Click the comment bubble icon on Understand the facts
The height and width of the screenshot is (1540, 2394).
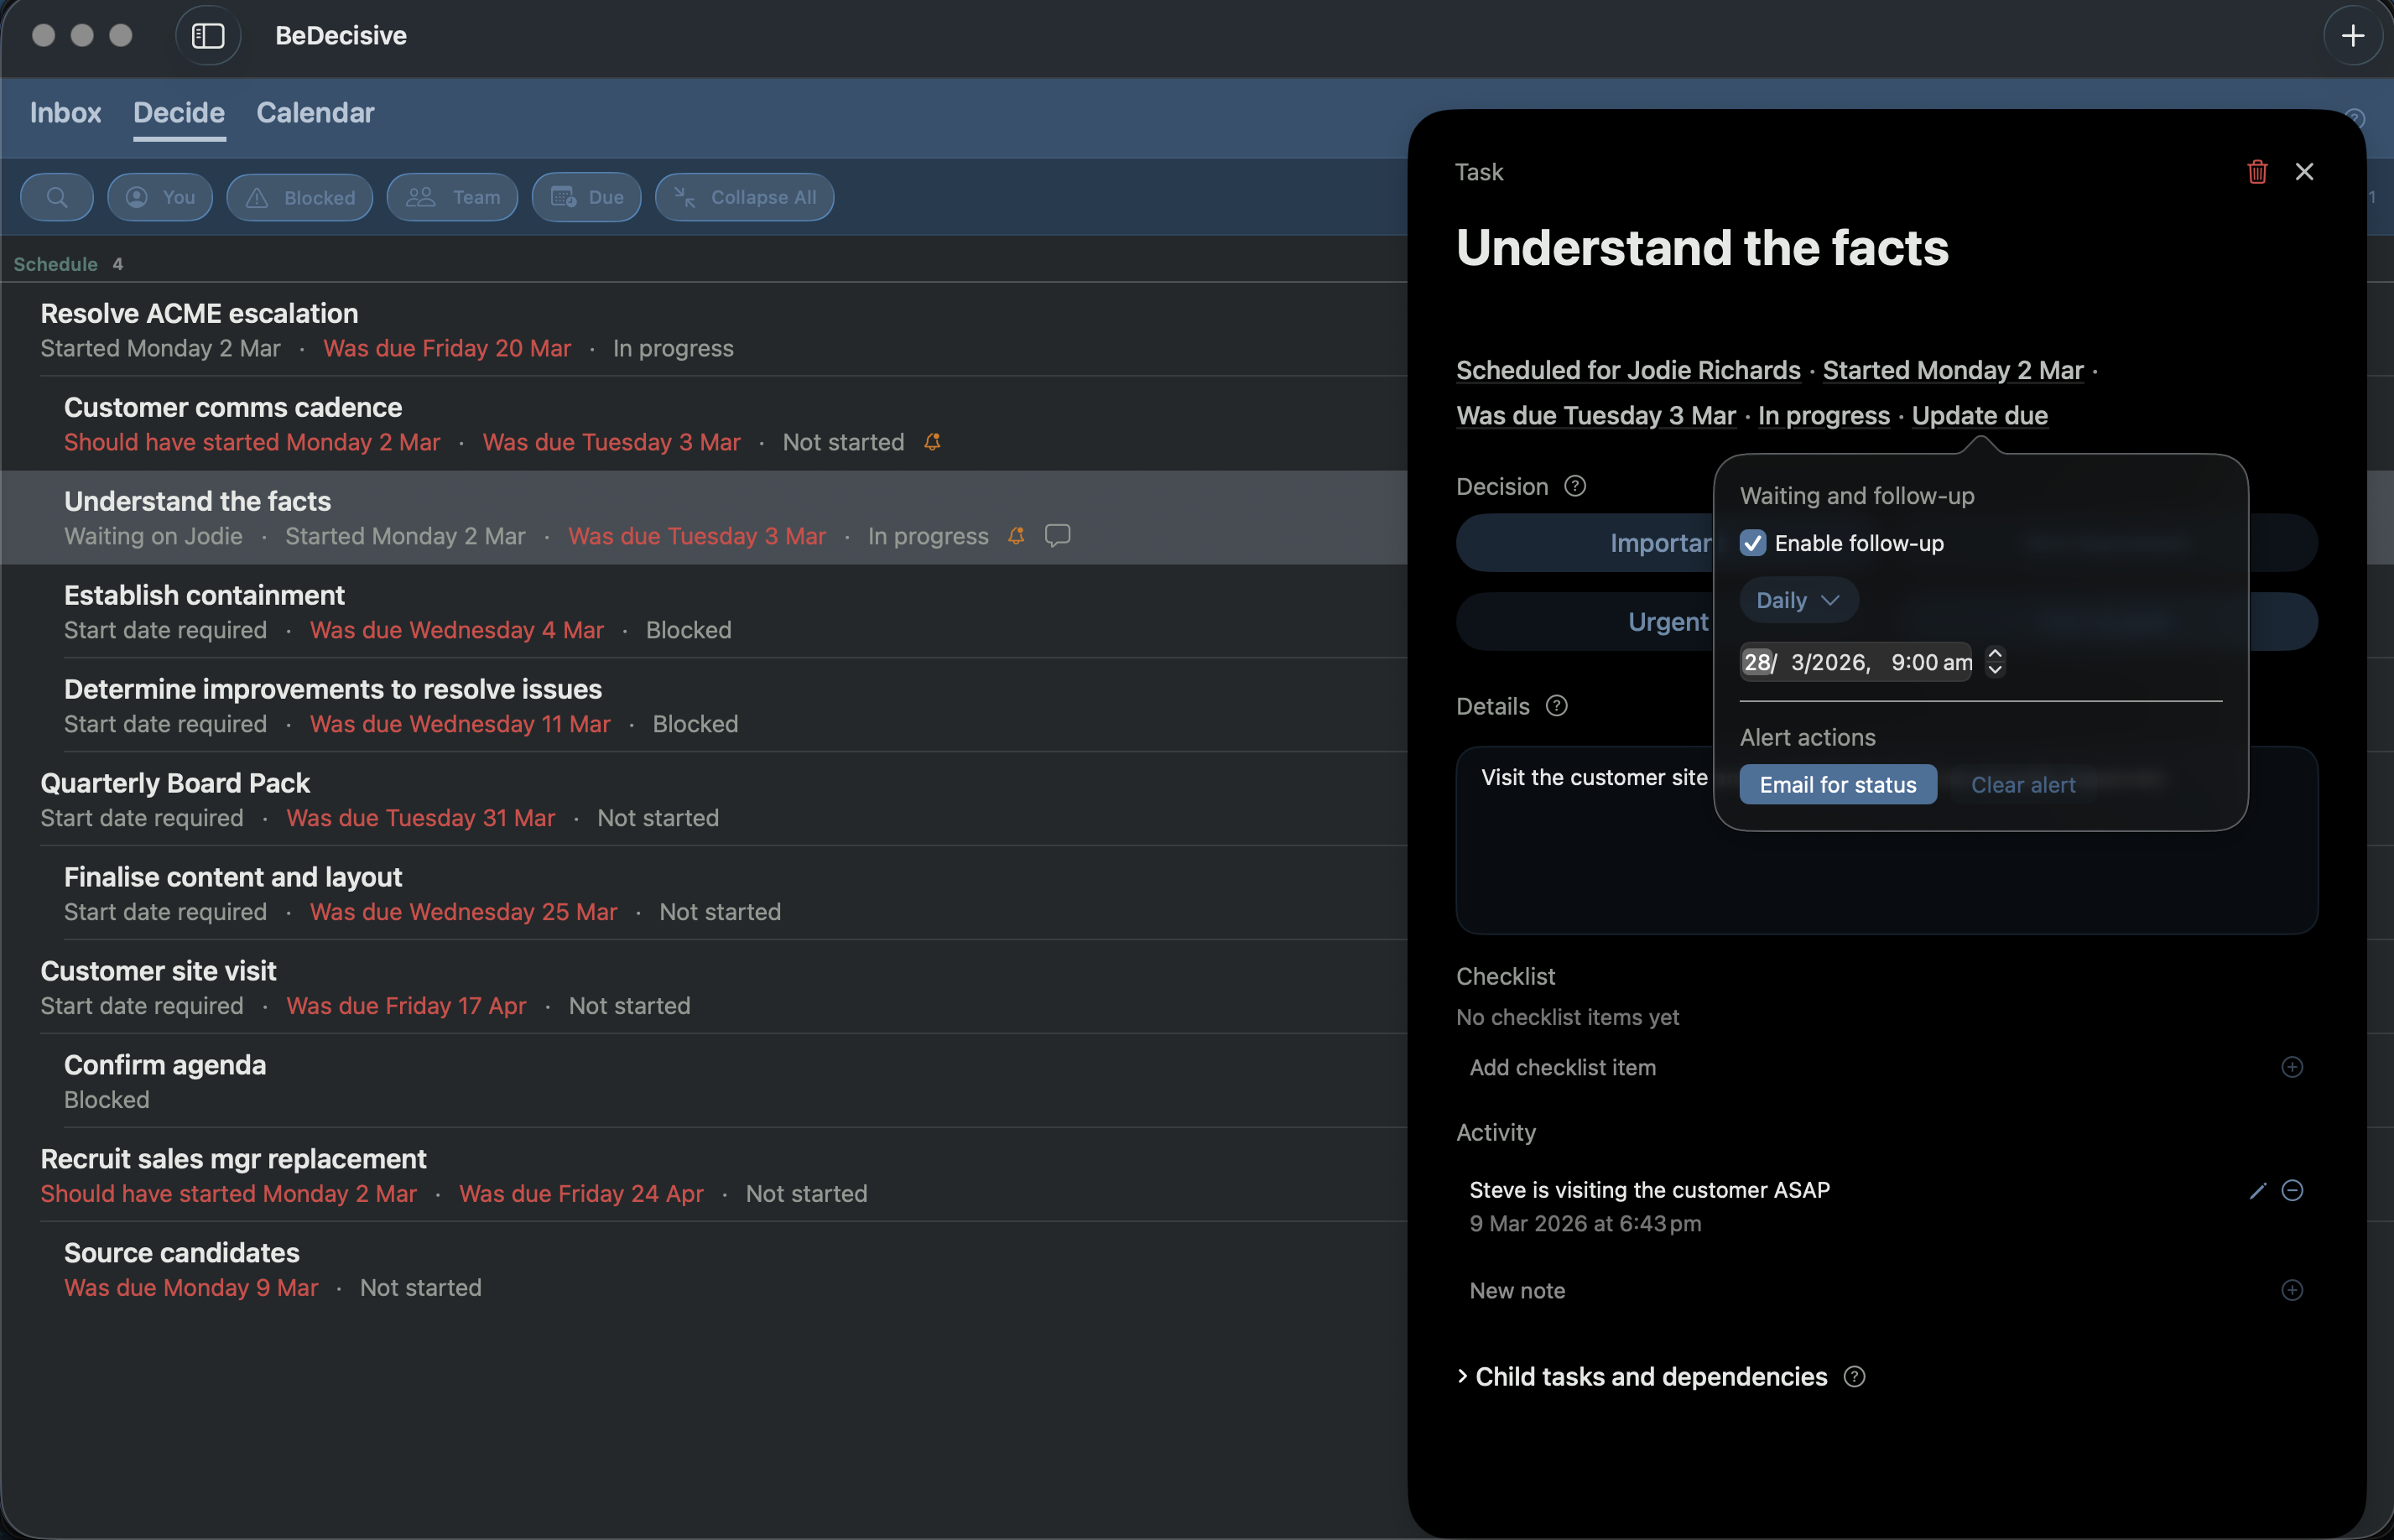pyautogui.click(x=1057, y=536)
